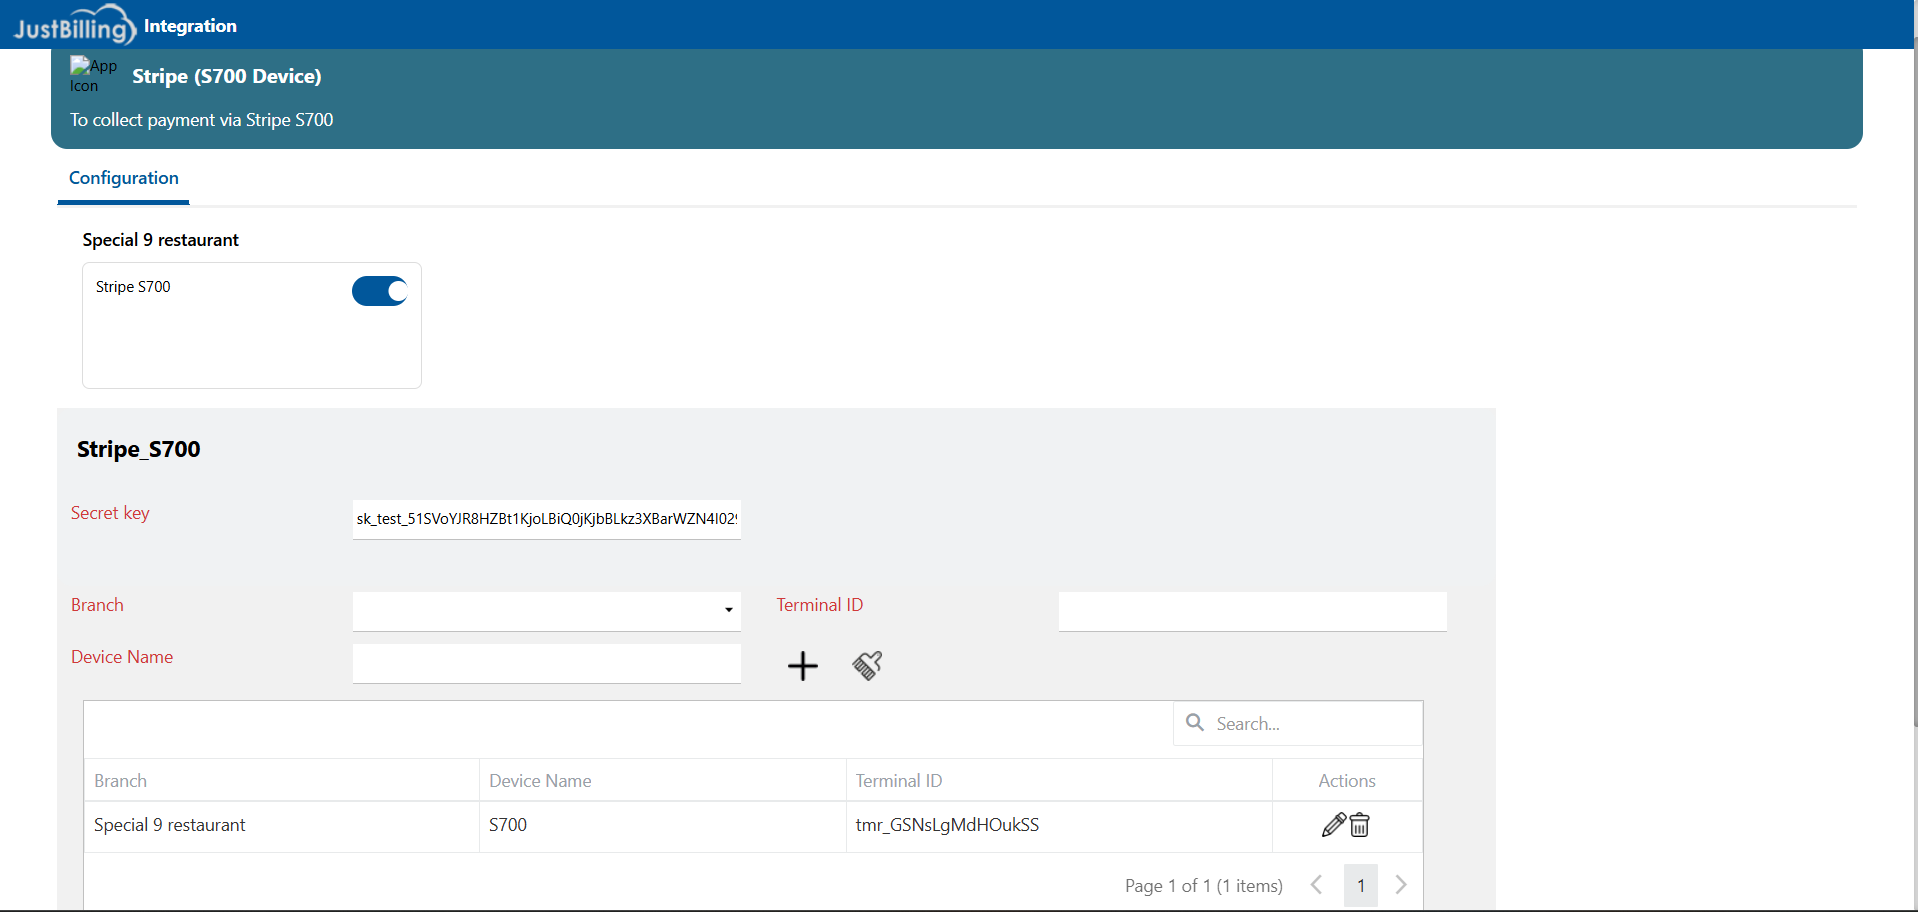Screen dimensions: 1918x912
Task: Click the Stripe app icon image
Action: 92,75
